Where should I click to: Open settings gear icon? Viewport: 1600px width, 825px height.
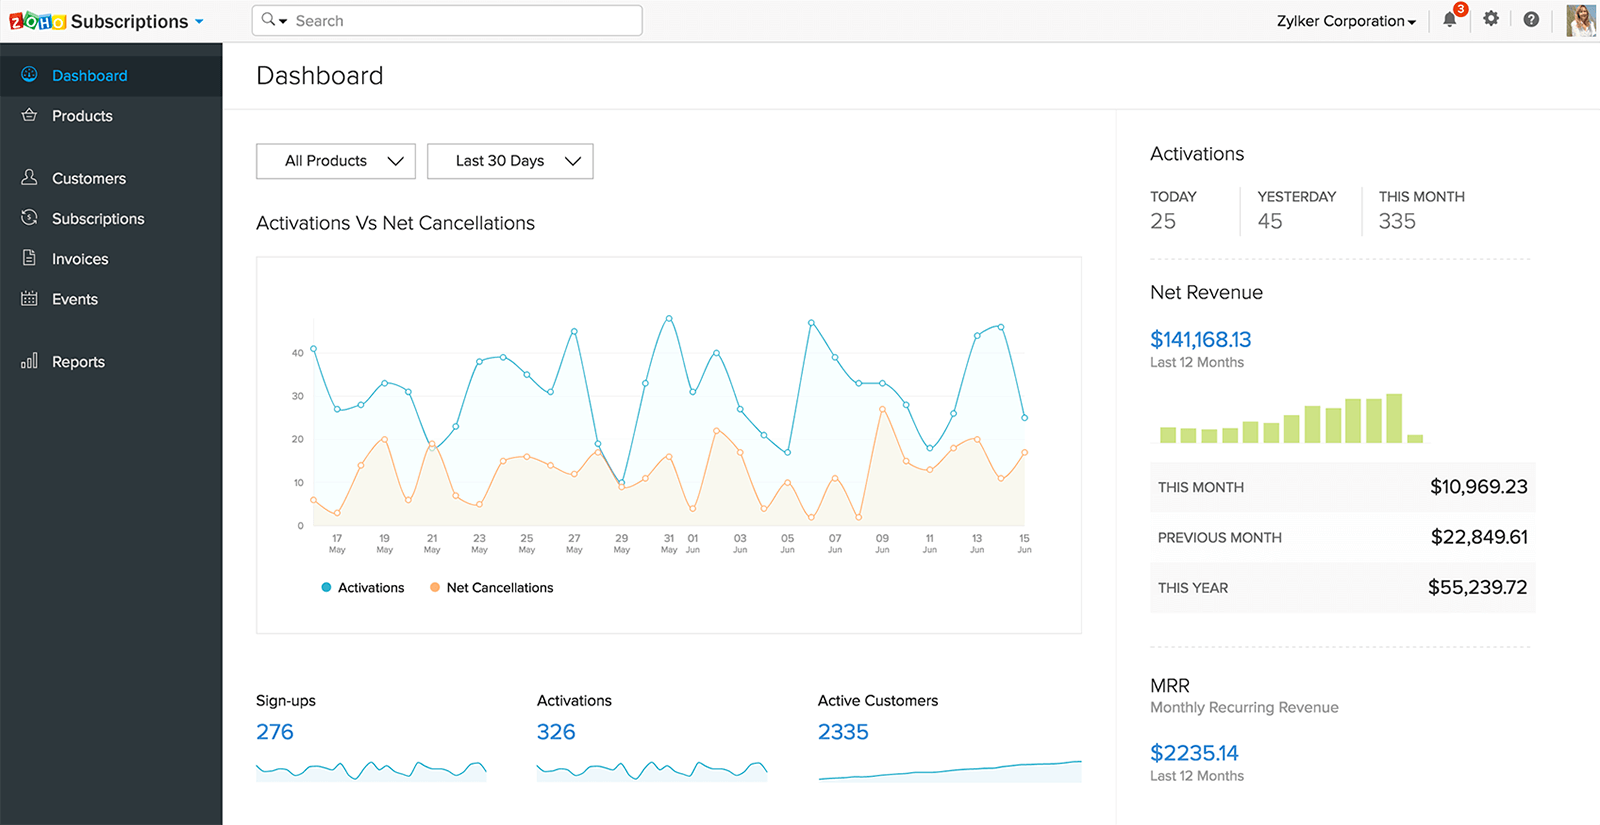[1491, 19]
